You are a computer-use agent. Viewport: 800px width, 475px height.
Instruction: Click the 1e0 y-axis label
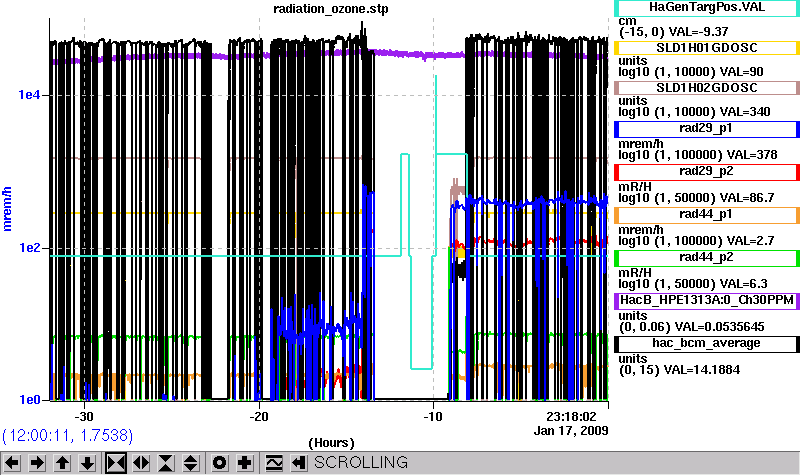pos(29,400)
